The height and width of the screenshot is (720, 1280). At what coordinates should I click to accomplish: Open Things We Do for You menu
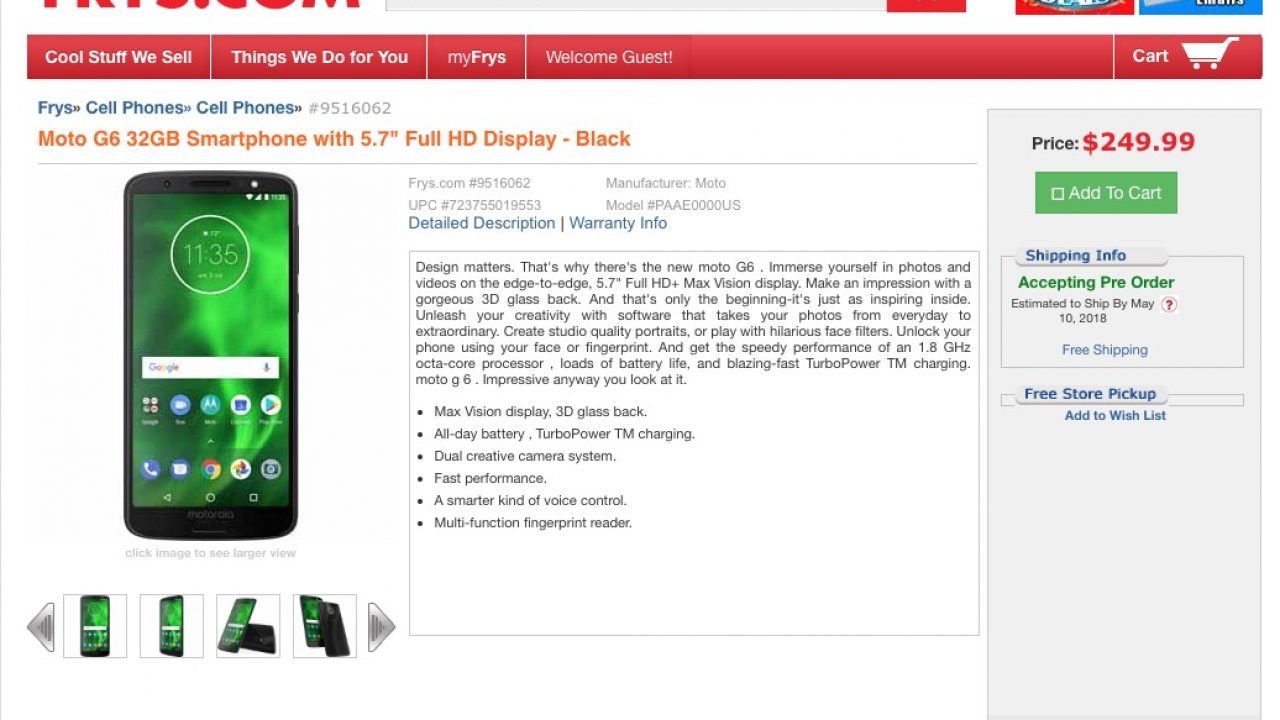pos(320,57)
